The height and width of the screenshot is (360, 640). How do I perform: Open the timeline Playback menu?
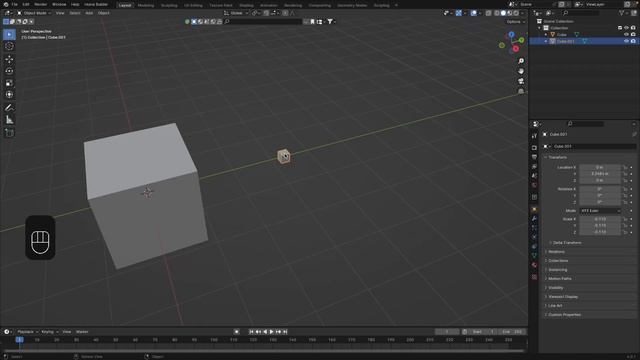[x=27, y=332]
